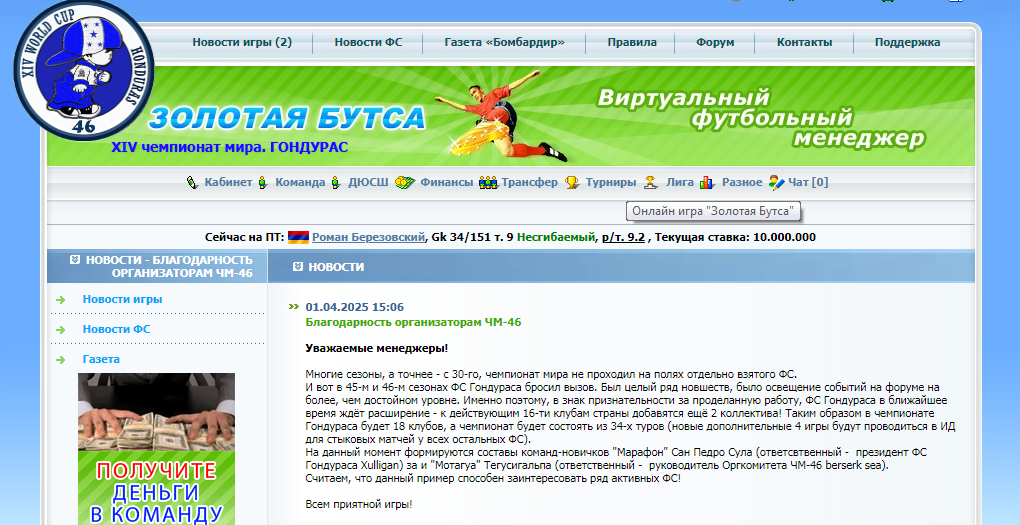
Task: Open Чат [0] link
Action: pyautogui.click(x=808, y=182)
